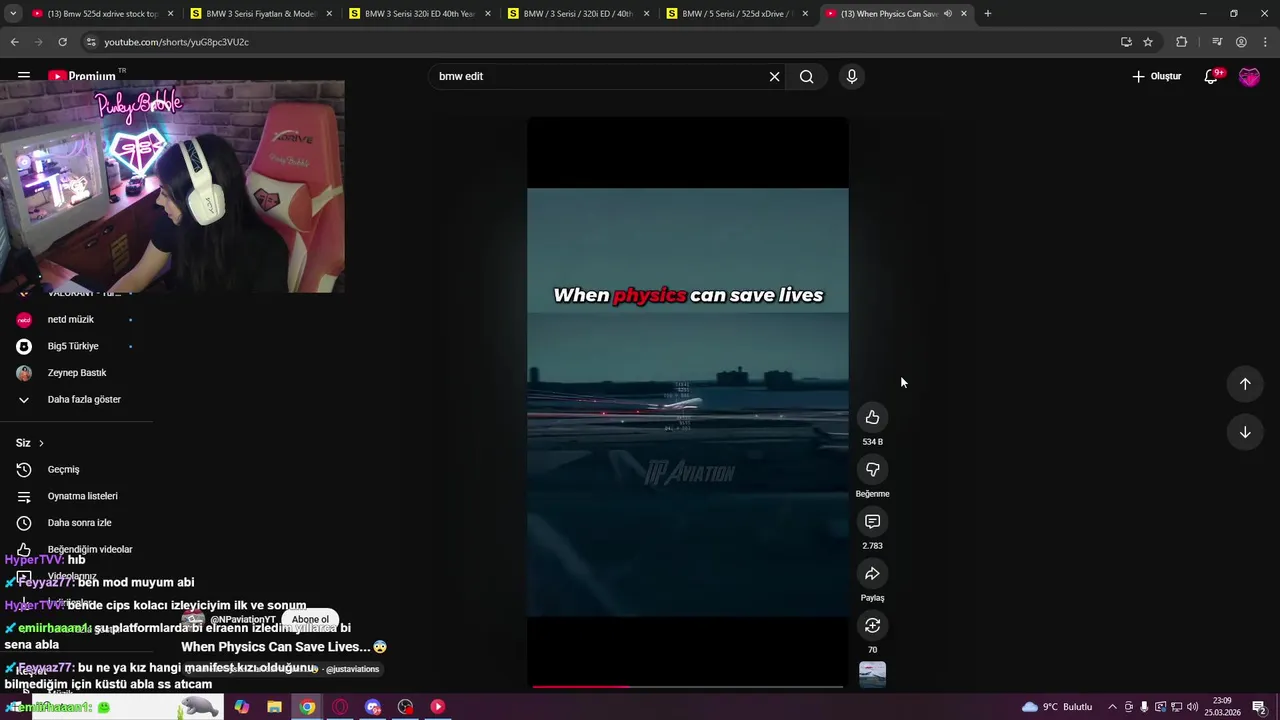Run search with magnifier button
1280x720 pixels.
807,77
